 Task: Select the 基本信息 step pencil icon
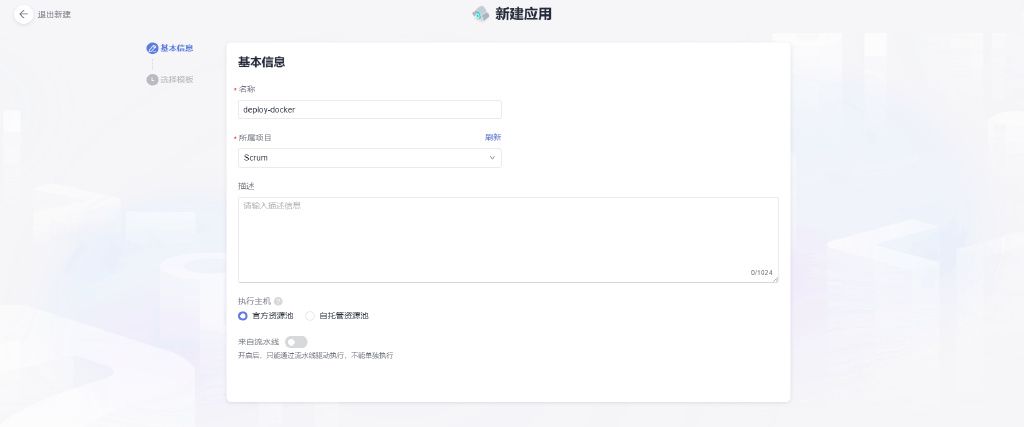[152, 48]
